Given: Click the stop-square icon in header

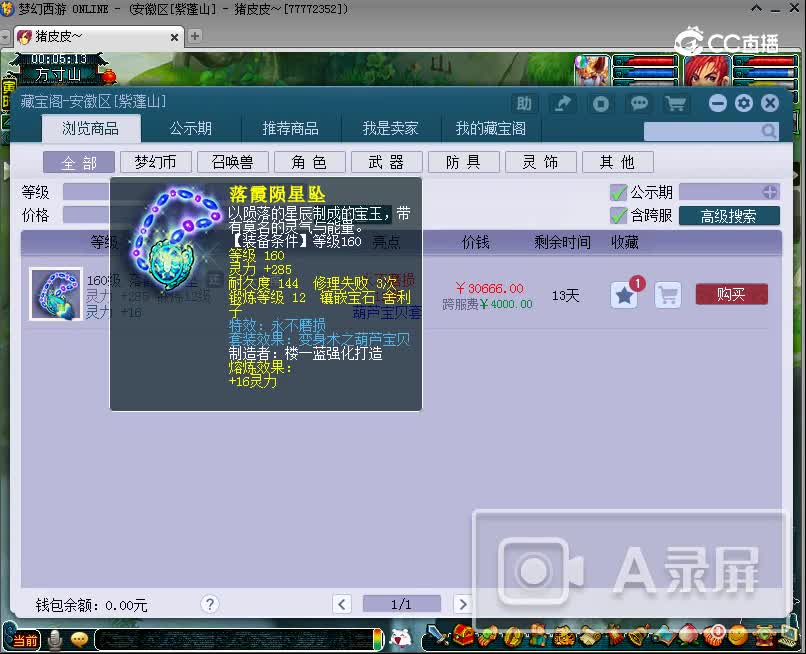Looking at the screenshot, I should [600, 104].
